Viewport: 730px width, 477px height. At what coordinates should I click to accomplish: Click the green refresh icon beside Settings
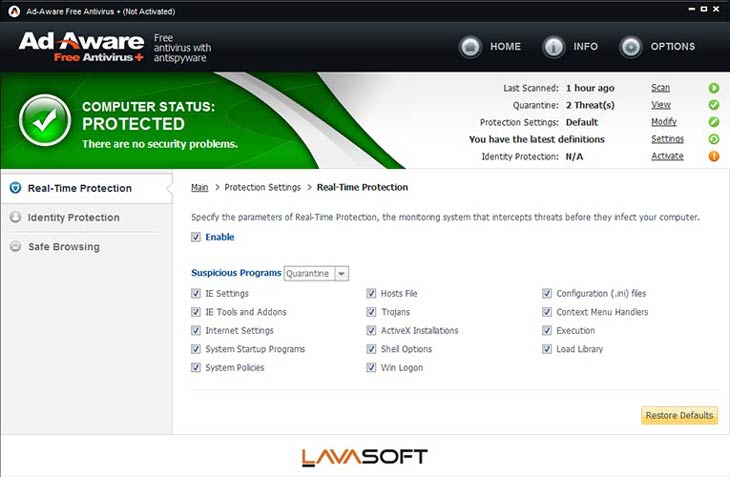coord(714,139)
